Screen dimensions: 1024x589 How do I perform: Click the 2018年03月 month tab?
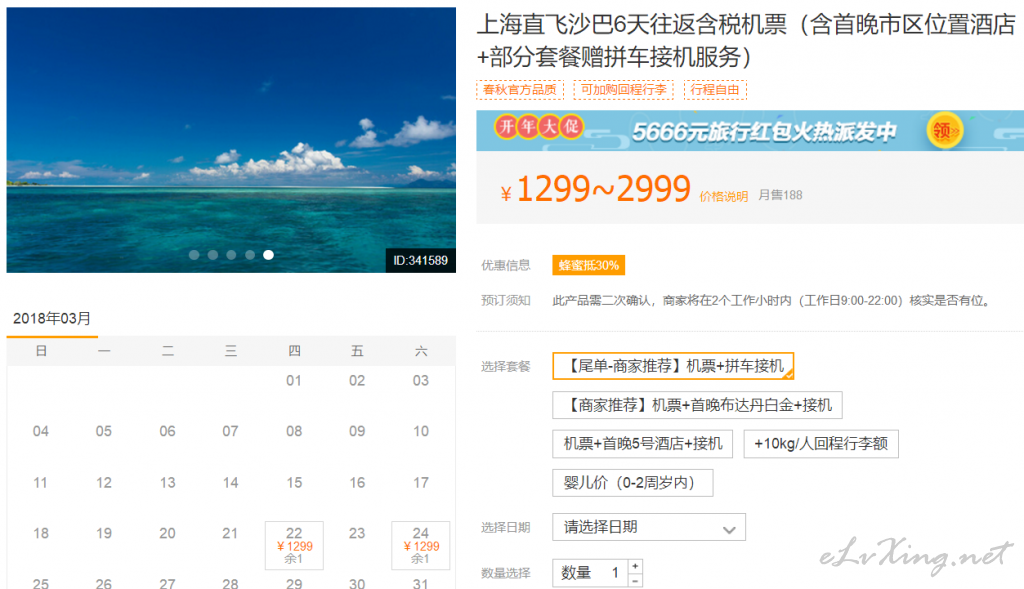(x=52, y=319)
